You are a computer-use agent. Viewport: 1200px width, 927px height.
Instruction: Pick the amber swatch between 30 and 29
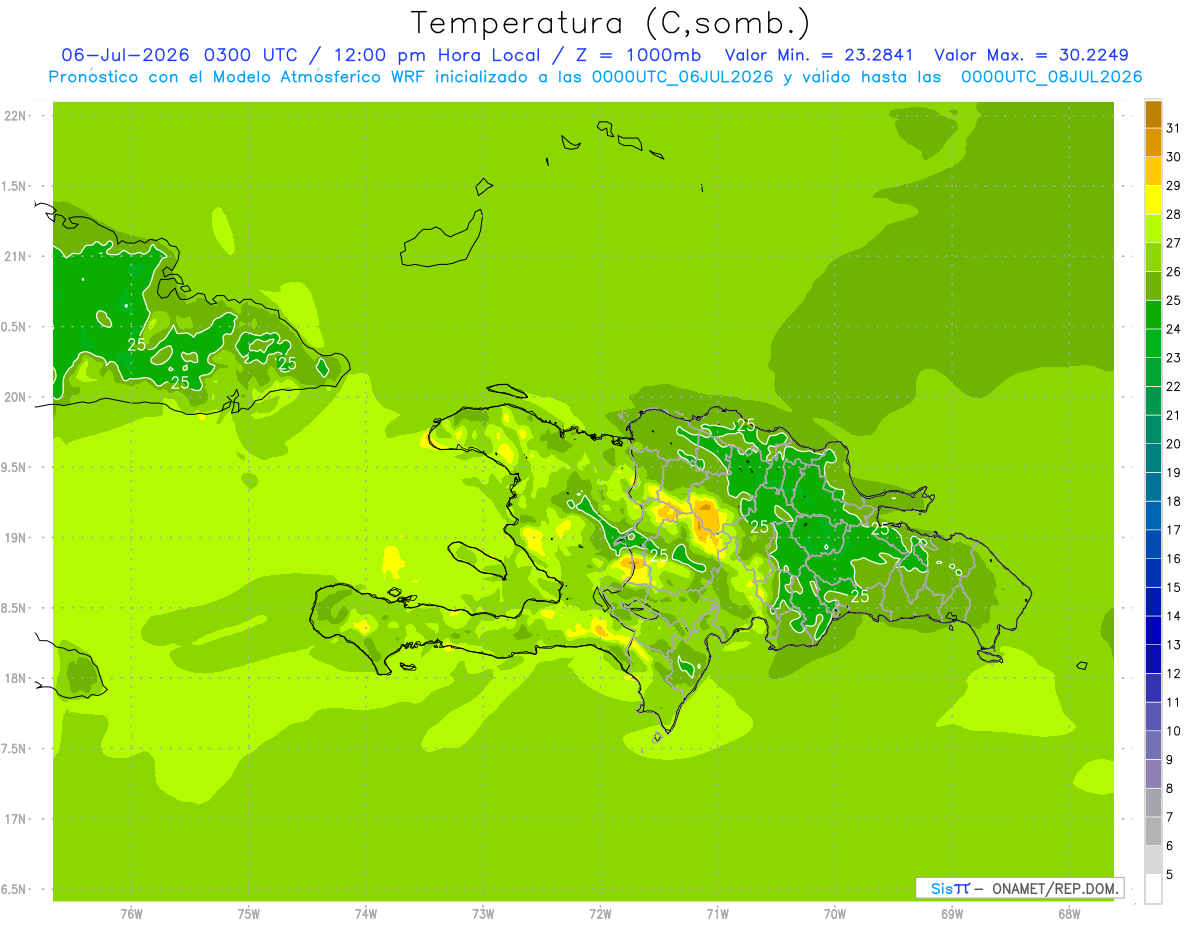click(x=1153, y=171)
